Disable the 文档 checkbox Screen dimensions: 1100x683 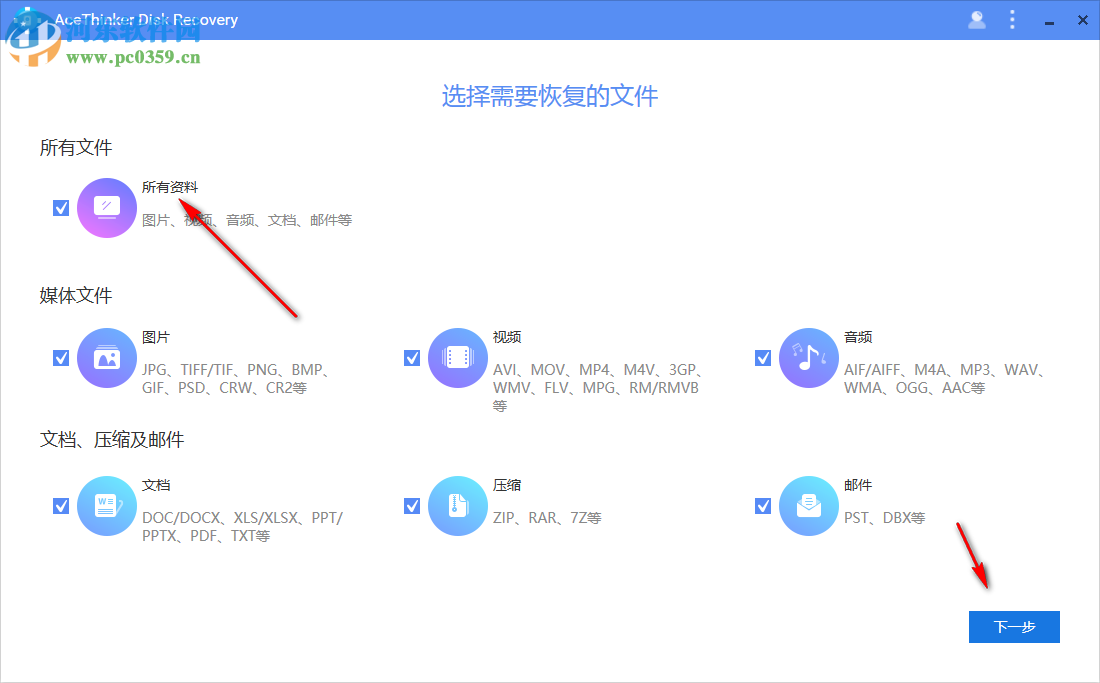62,505
